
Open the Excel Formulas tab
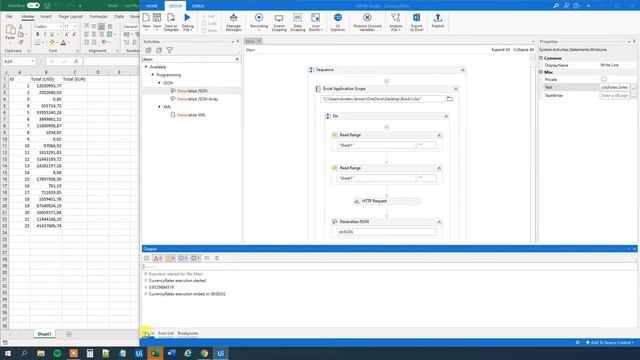98,17
